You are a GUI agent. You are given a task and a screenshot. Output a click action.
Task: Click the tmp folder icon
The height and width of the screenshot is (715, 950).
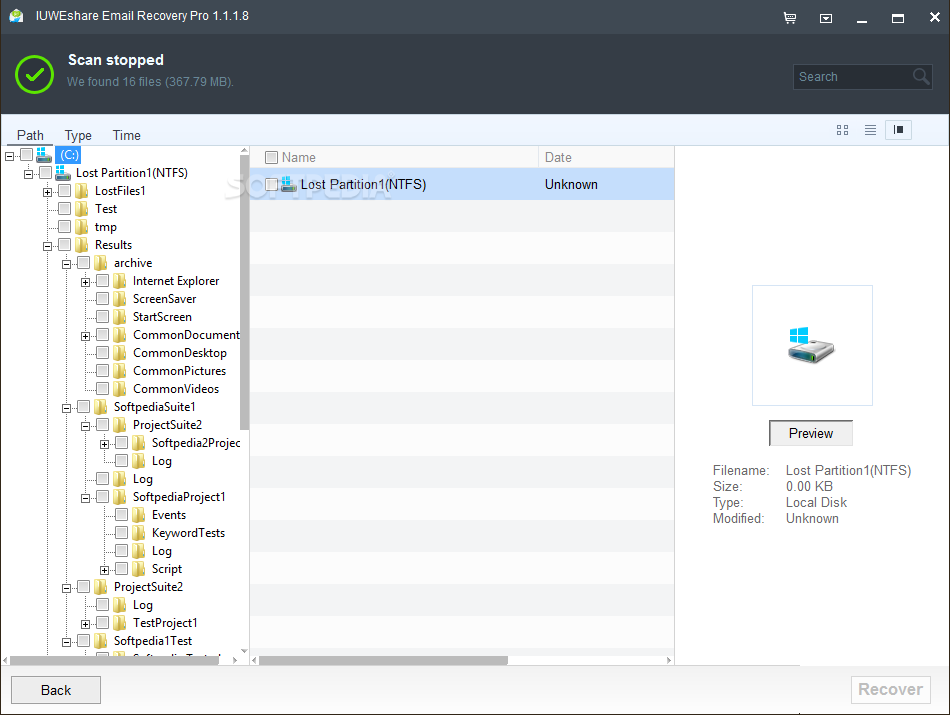pyautogui.click(x=82, y=227)
